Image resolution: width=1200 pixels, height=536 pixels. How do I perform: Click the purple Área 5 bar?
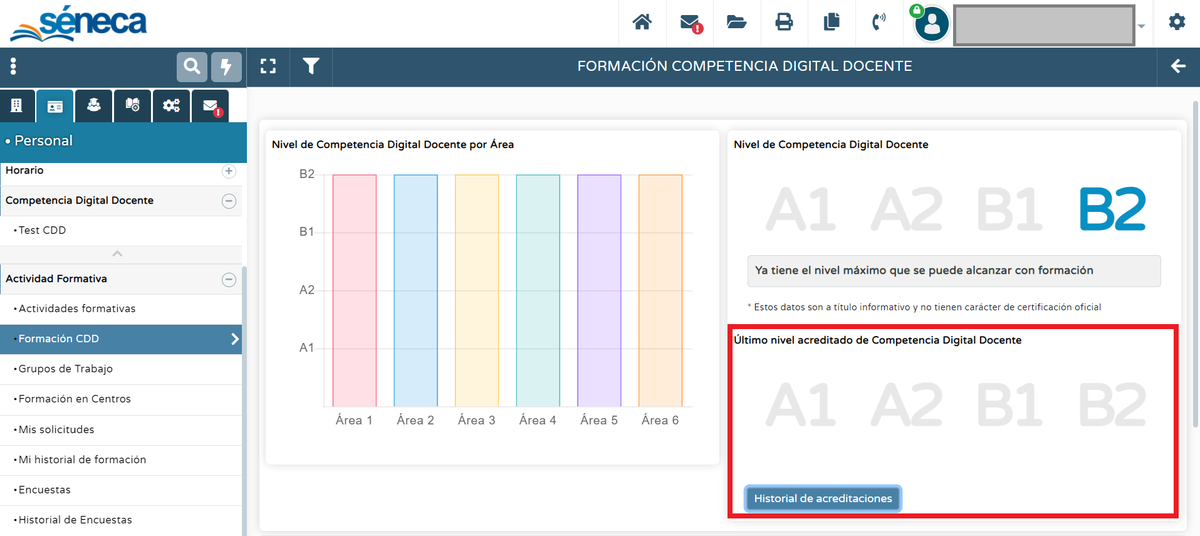pos(599,290)
